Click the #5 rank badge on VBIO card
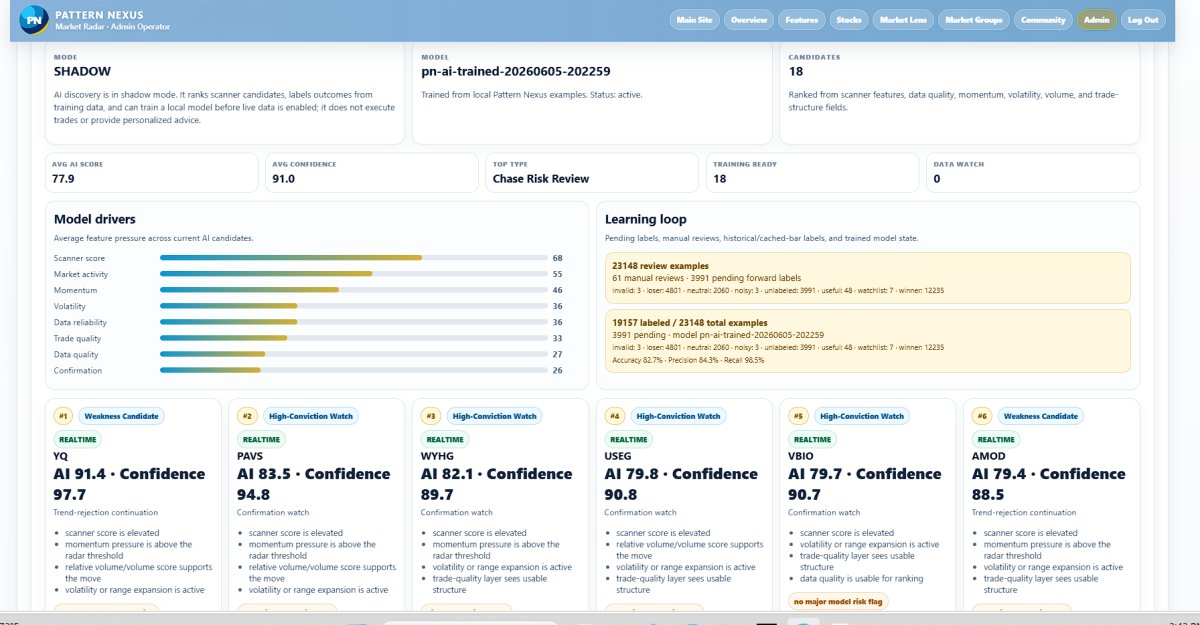 (798, 416)
